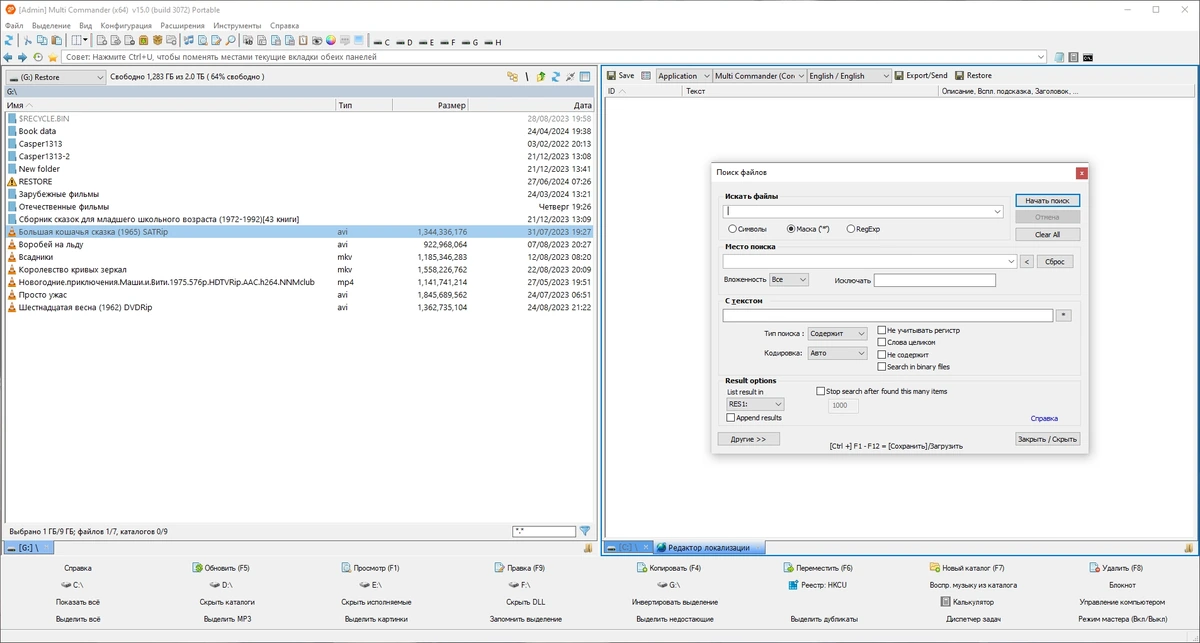
Task: Click Restore in localization editor toolbar
Action: (x=974, y=75)
